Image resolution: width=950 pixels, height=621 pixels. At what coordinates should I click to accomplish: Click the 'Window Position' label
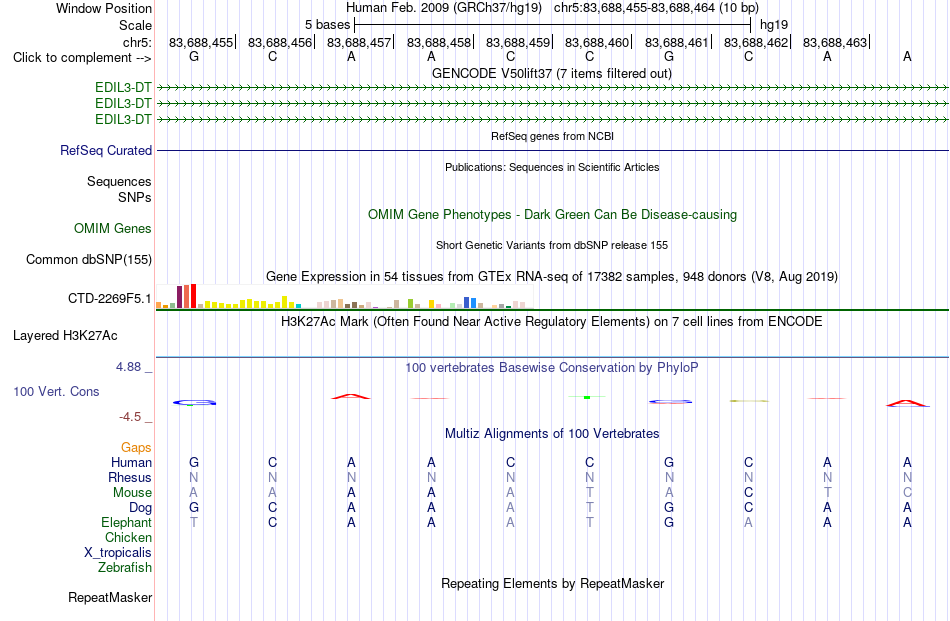(x=104, y=8)
